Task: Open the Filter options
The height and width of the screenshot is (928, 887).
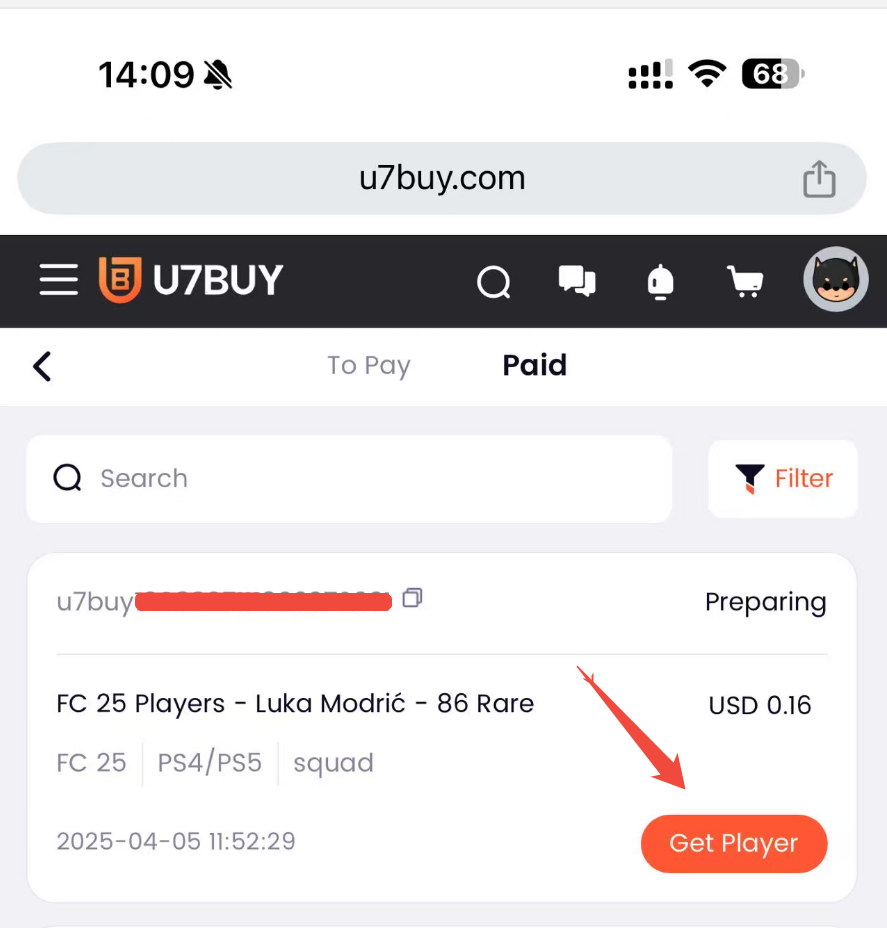Action: (782, 478)
